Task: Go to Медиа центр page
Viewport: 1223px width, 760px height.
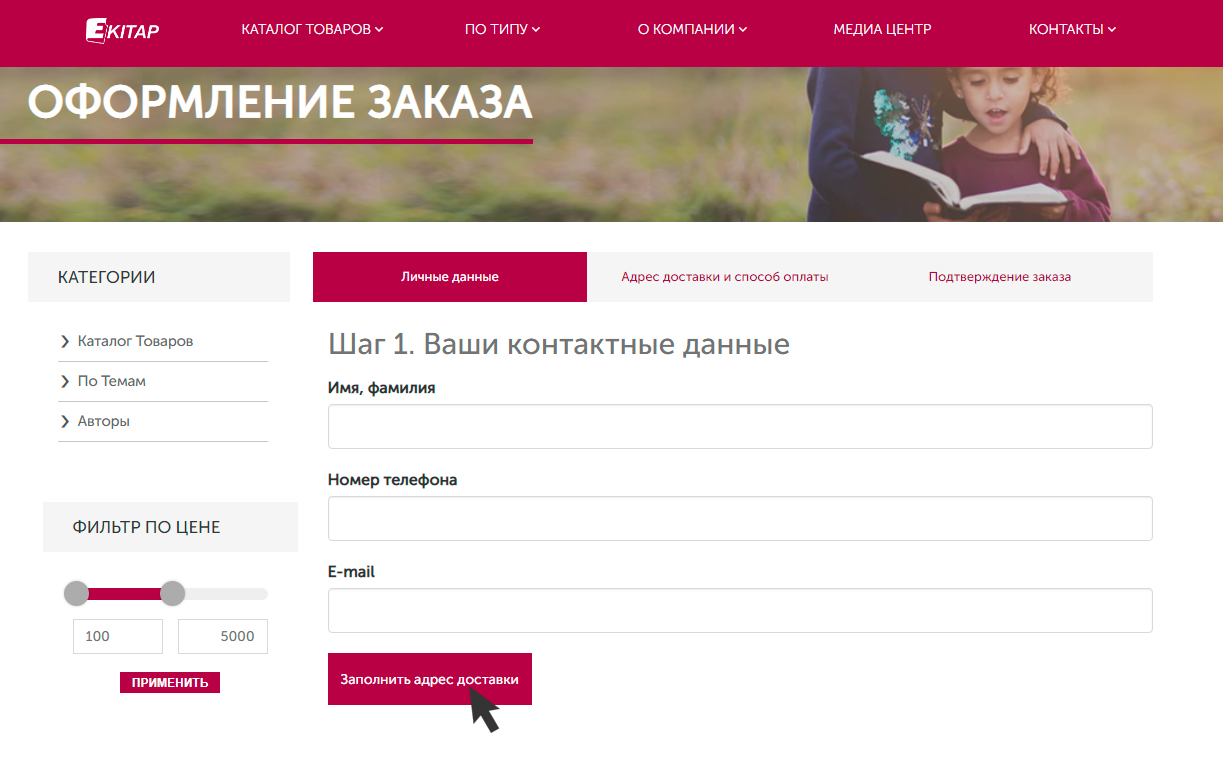Action: [x=882, y=30]
